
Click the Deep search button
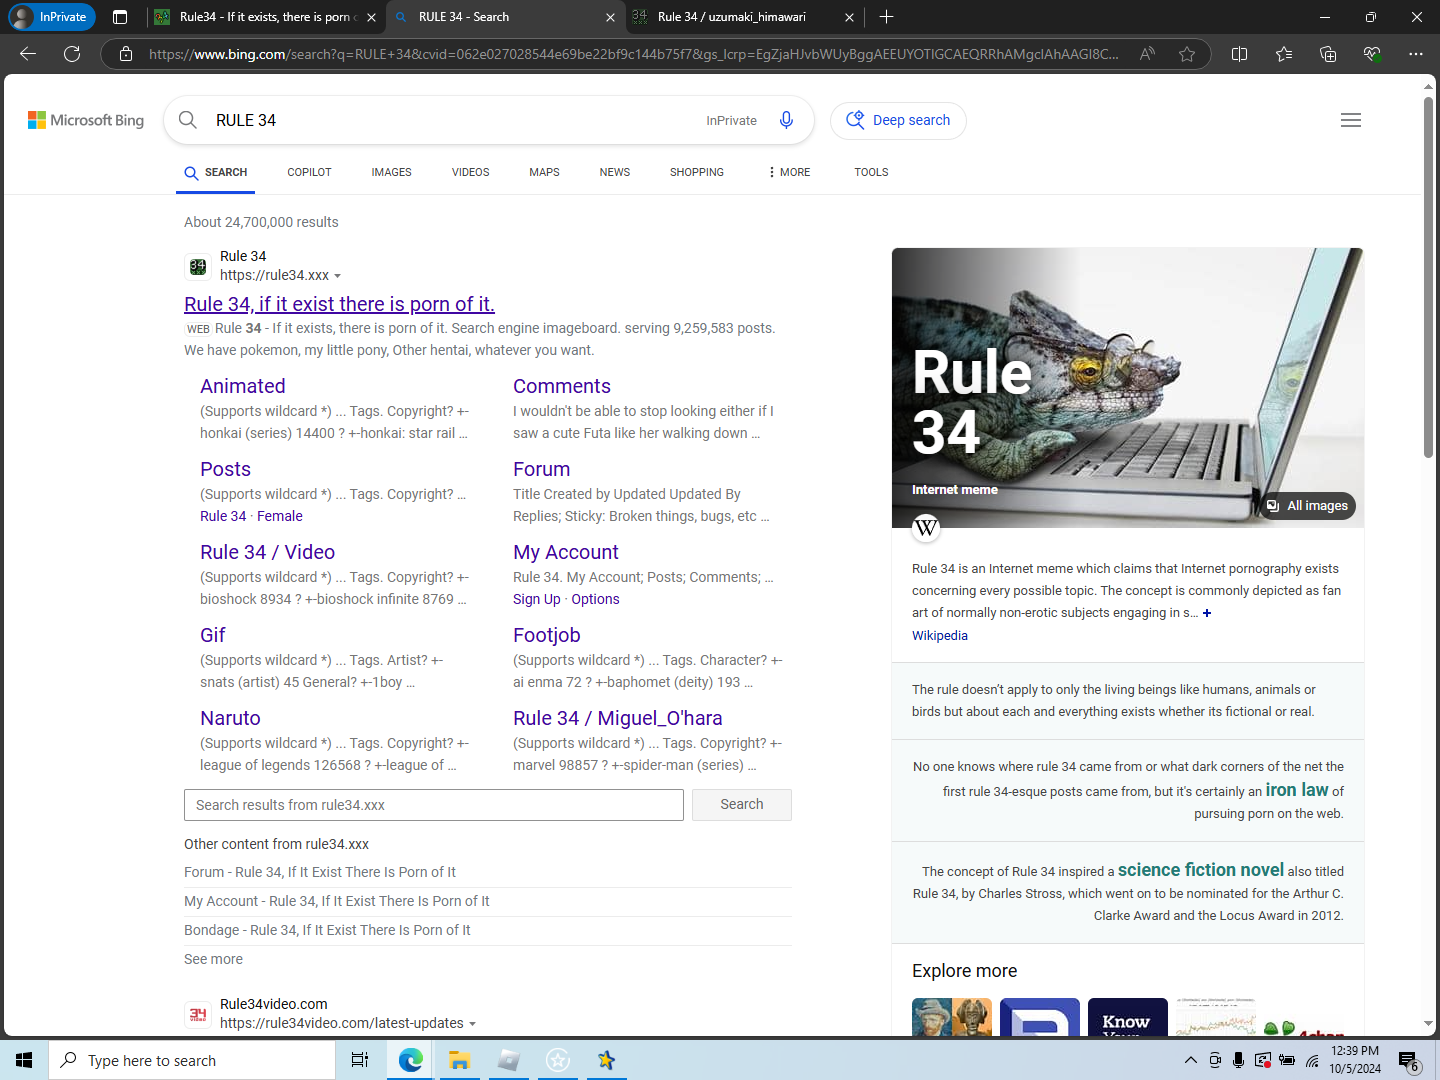[x=898, y=120]
